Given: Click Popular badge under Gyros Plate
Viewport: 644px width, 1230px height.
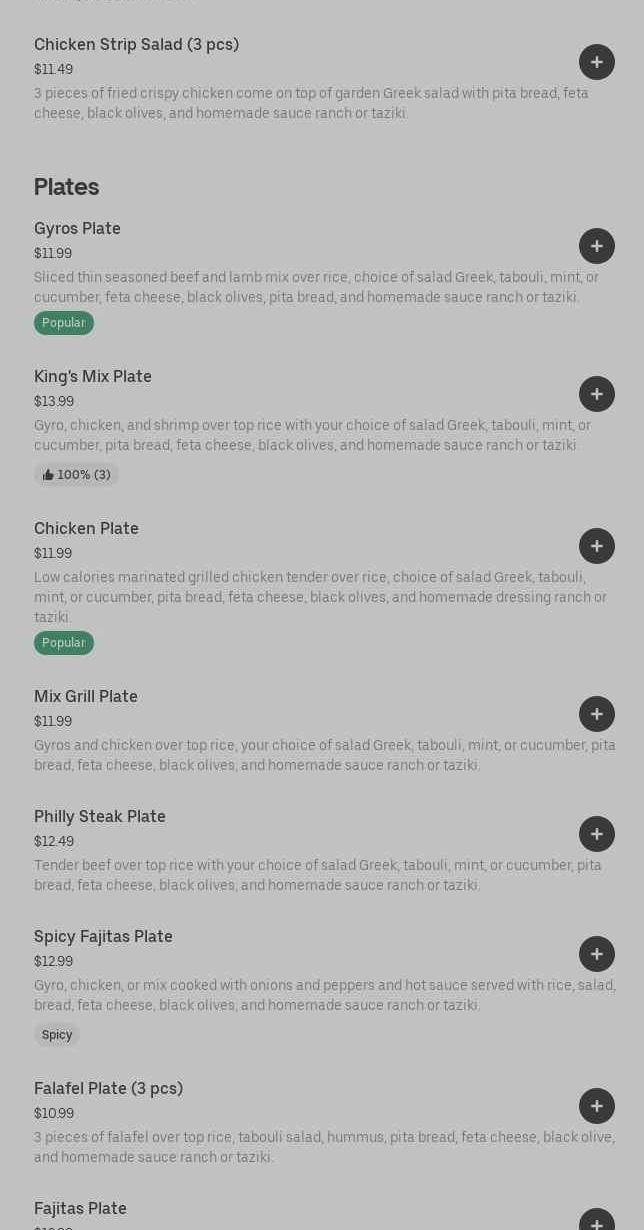Looking at the screenshot, I should [x=64, y=323].
